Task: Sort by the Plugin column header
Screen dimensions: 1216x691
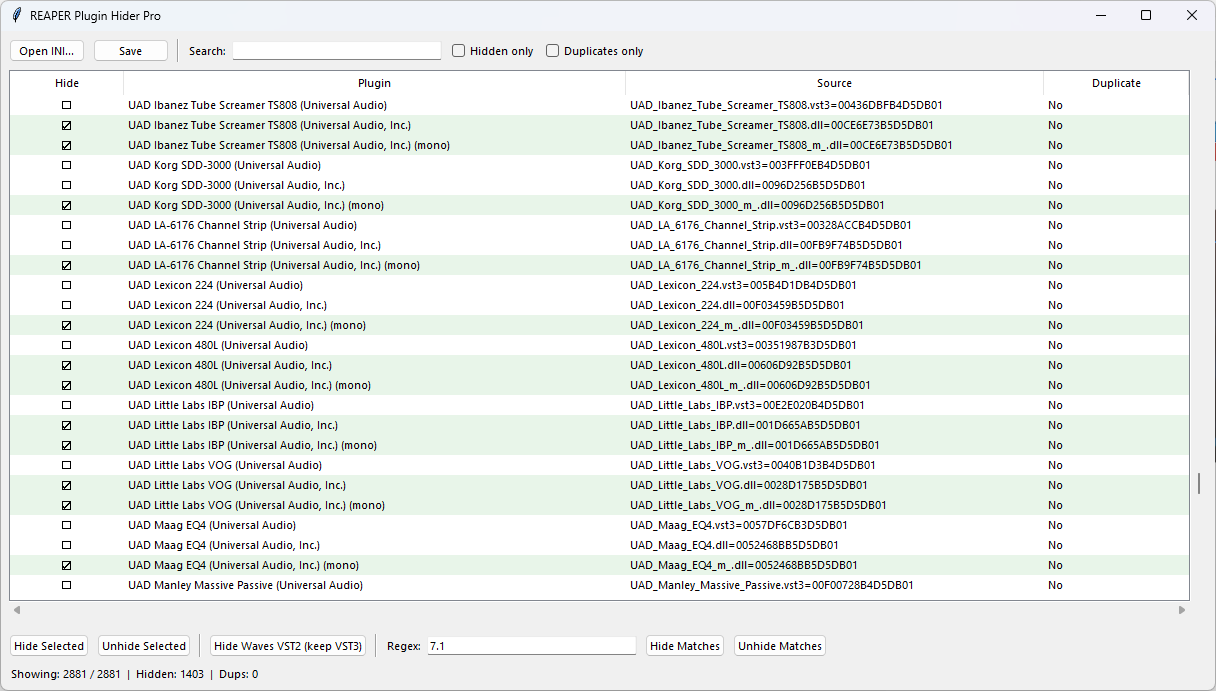Action: pyautogui.click(x=374, y=83)
